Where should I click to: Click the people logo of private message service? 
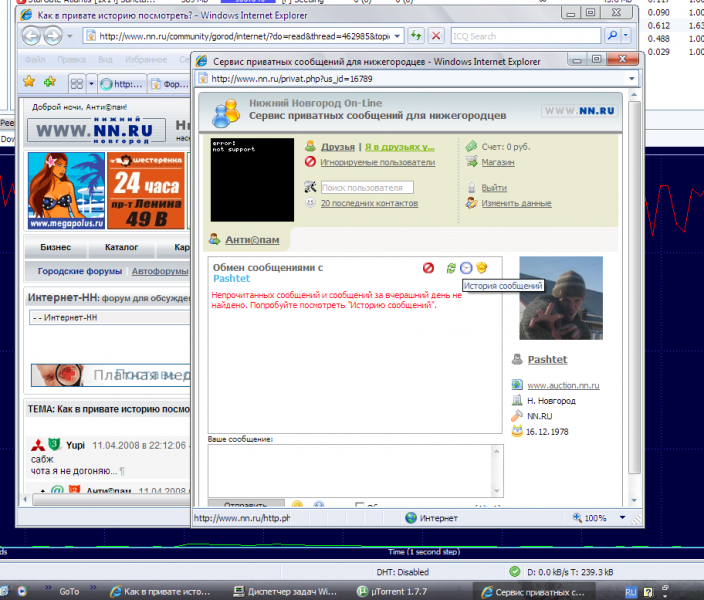coord(225,113)
